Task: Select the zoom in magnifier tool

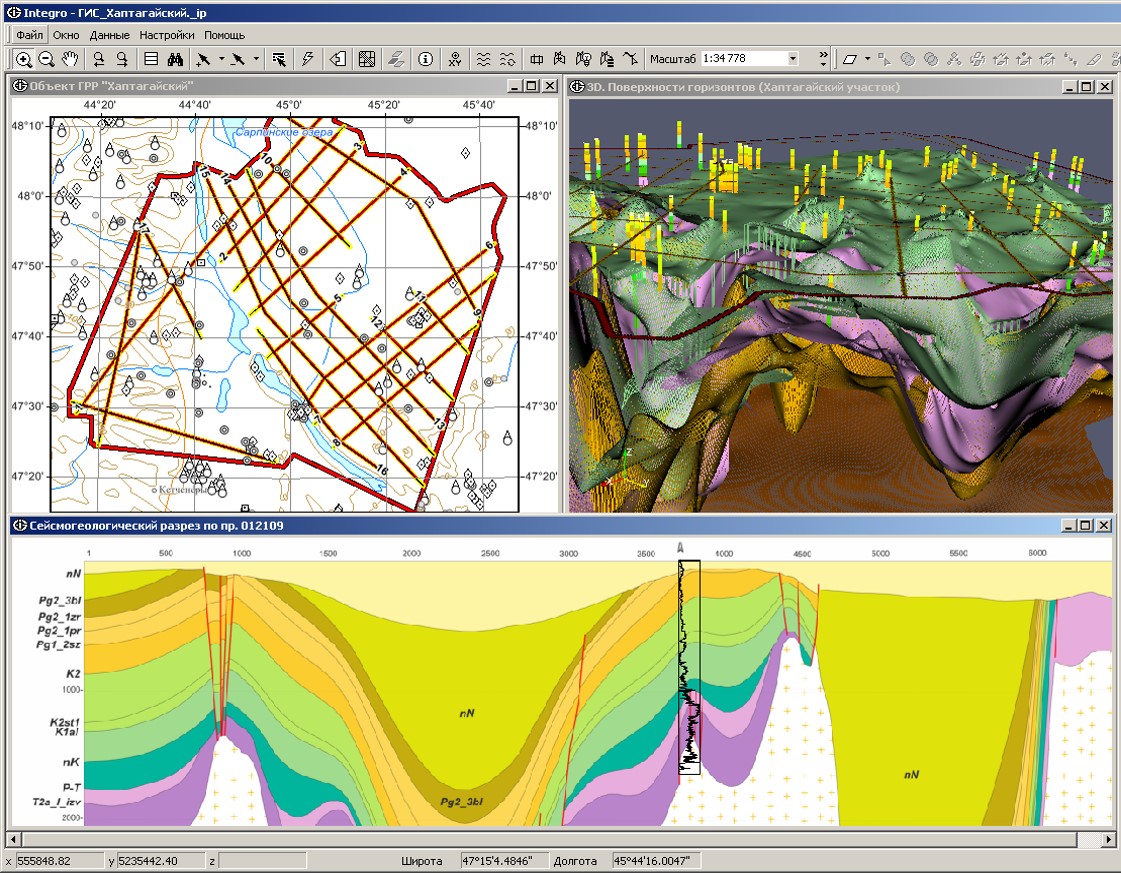Action: [x=24, y=59]
